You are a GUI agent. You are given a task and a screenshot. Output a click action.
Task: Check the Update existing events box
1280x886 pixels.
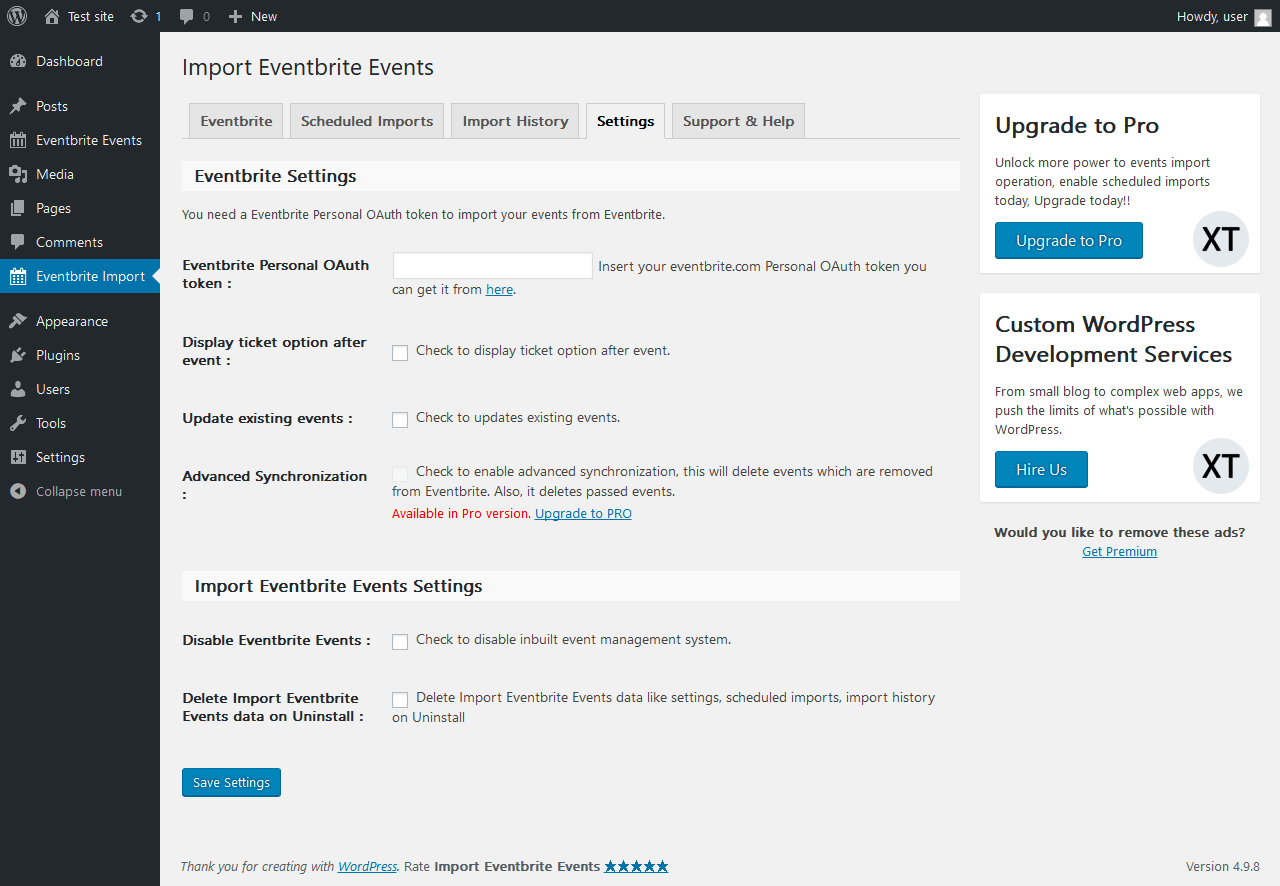pyautogui.click(x=400, y=419)
